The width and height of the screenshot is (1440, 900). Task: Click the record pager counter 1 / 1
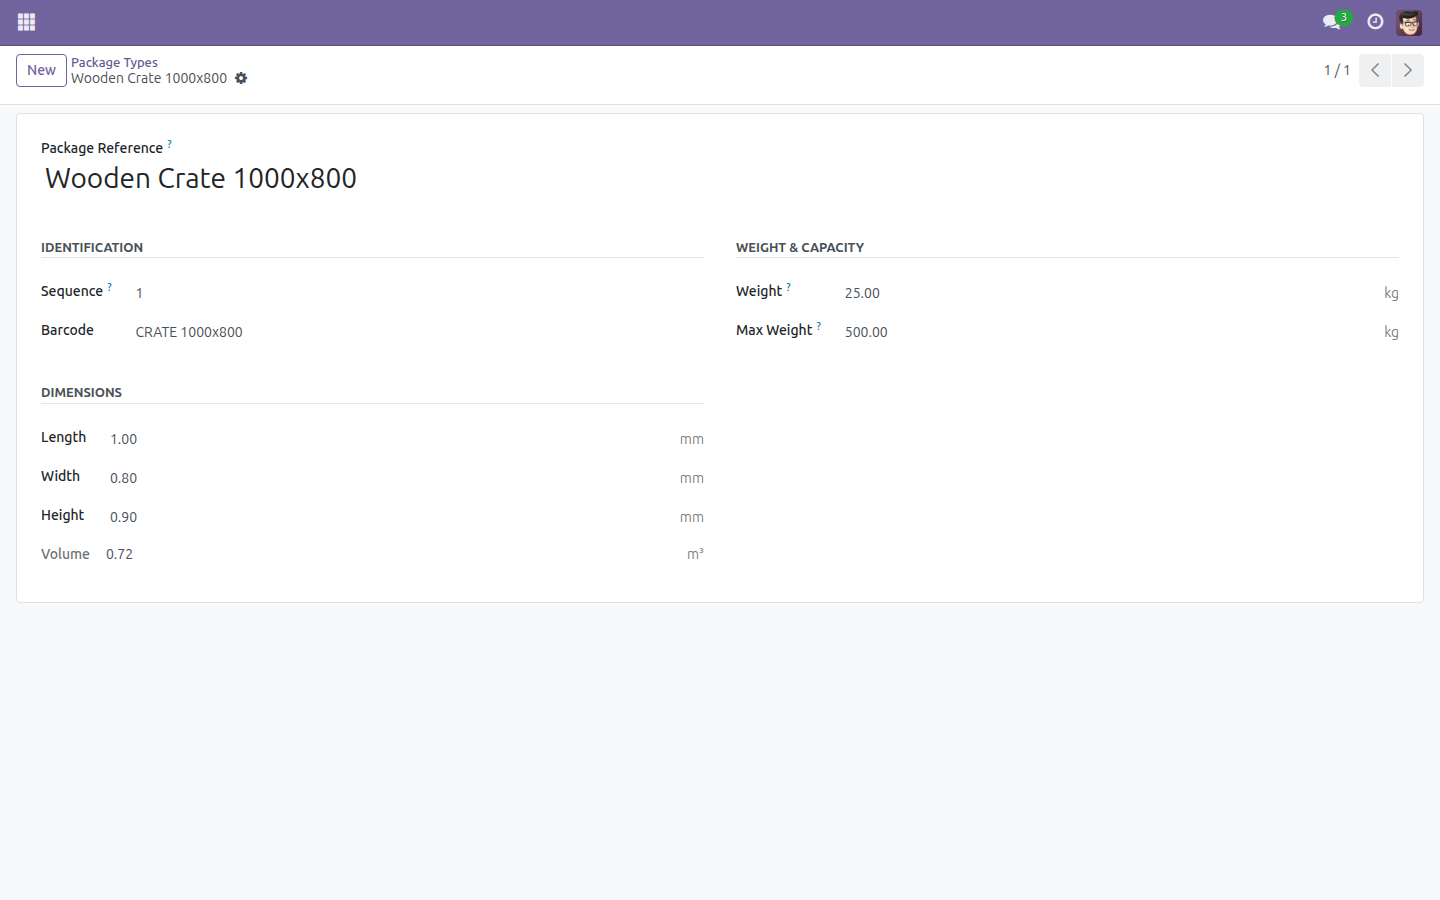click(1337, 70)
